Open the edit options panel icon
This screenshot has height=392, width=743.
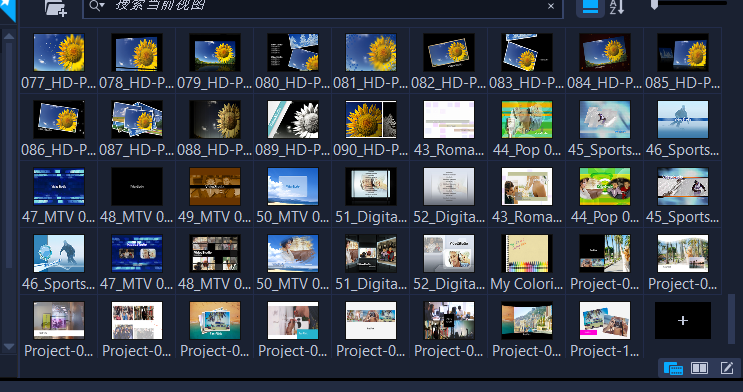[x=727, y=368]
